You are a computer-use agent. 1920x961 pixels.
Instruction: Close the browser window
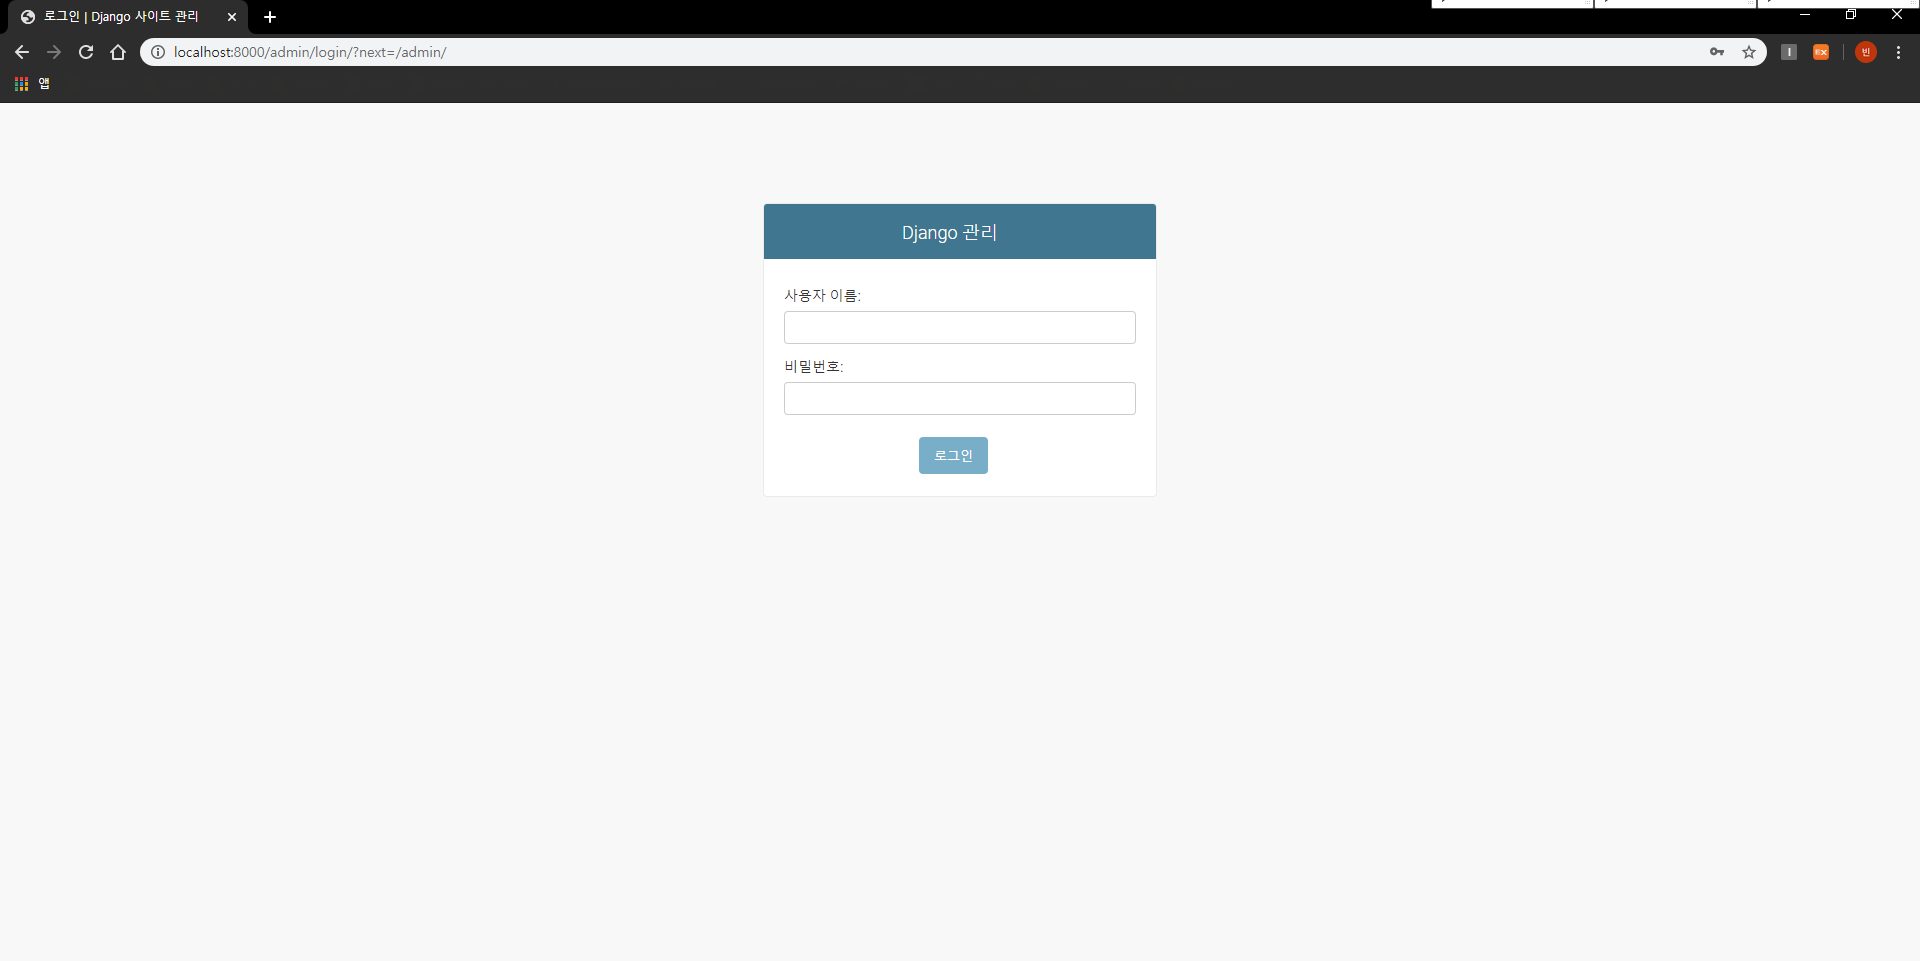[x=1897, y=14]
